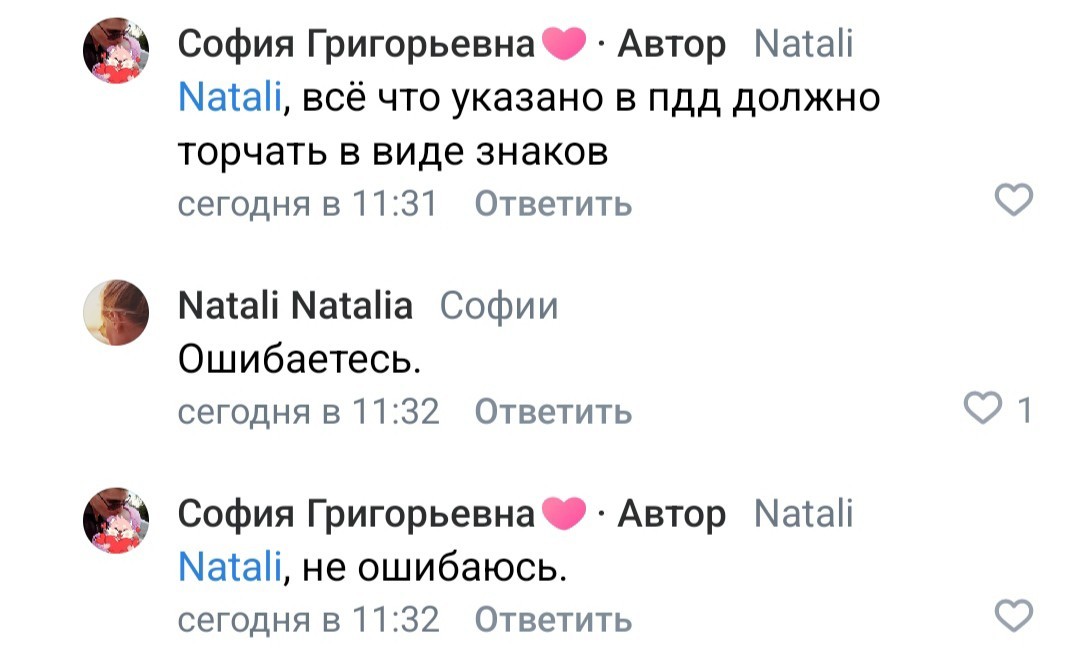Like the "не ошибаюсь" comment
This screenshot has height=670, width=1068.
(x=1015, y=617)
